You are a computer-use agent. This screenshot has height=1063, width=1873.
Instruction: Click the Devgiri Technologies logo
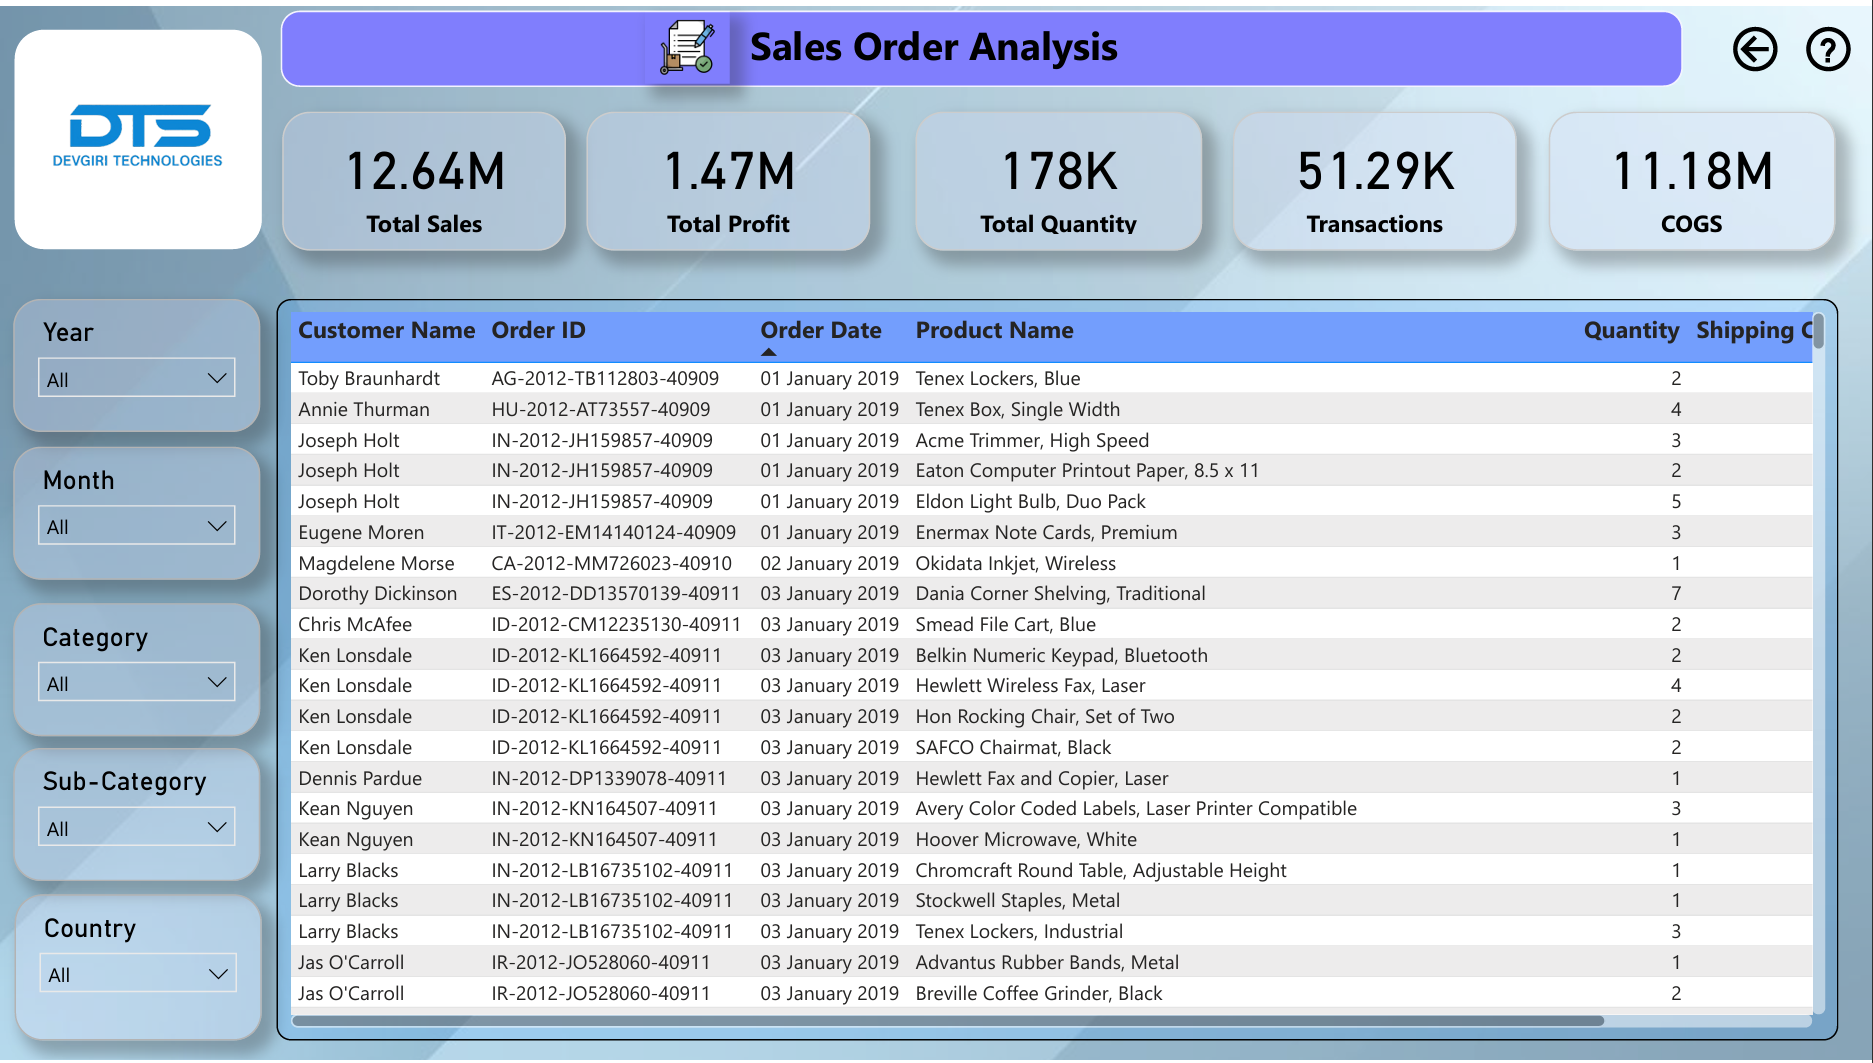pos(138,137)
